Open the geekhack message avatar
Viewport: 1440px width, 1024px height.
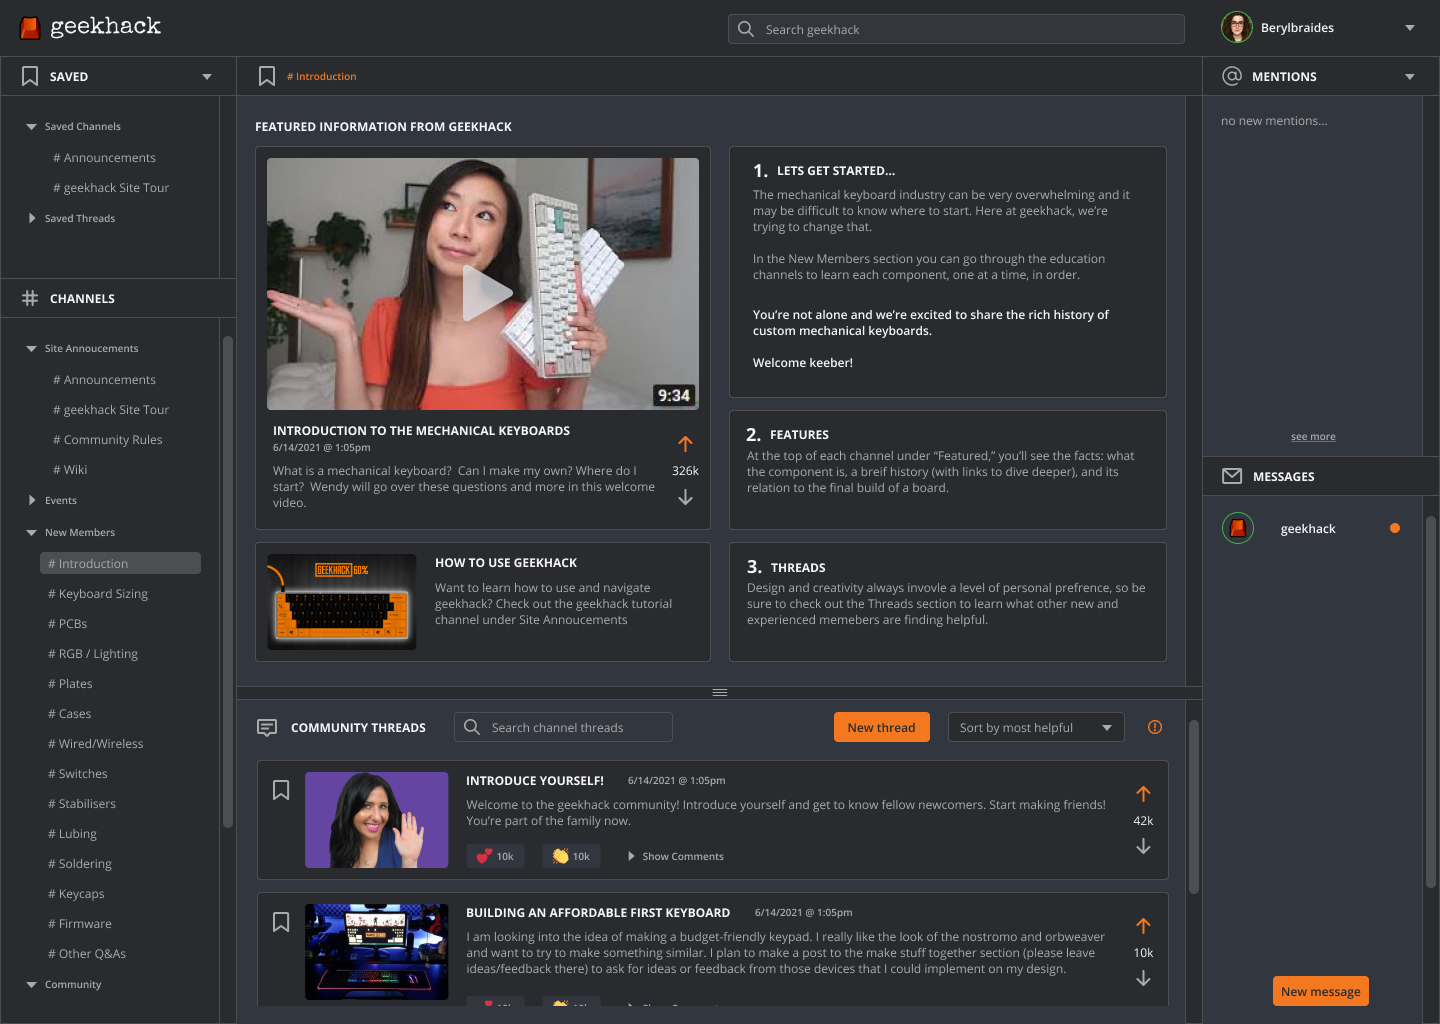click(x=1238, y=528)
